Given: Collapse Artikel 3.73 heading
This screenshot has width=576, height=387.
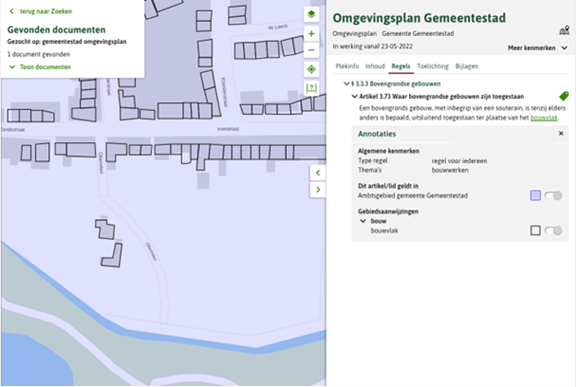Looking at the screenshot, I should click(x=354, y=97).
